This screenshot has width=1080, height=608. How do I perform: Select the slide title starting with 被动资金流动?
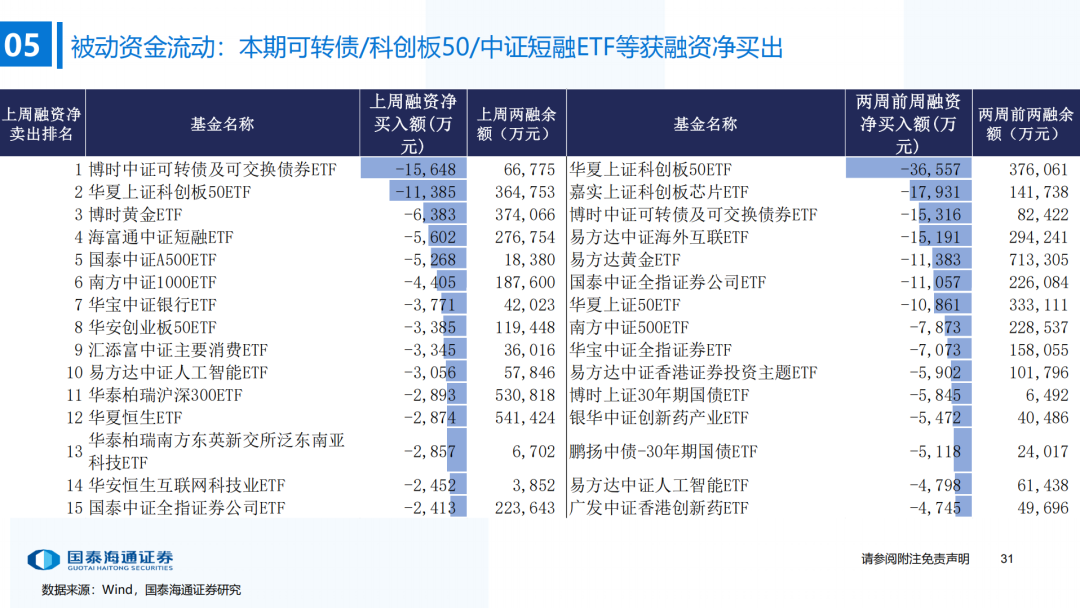click(x=426, y=47)
